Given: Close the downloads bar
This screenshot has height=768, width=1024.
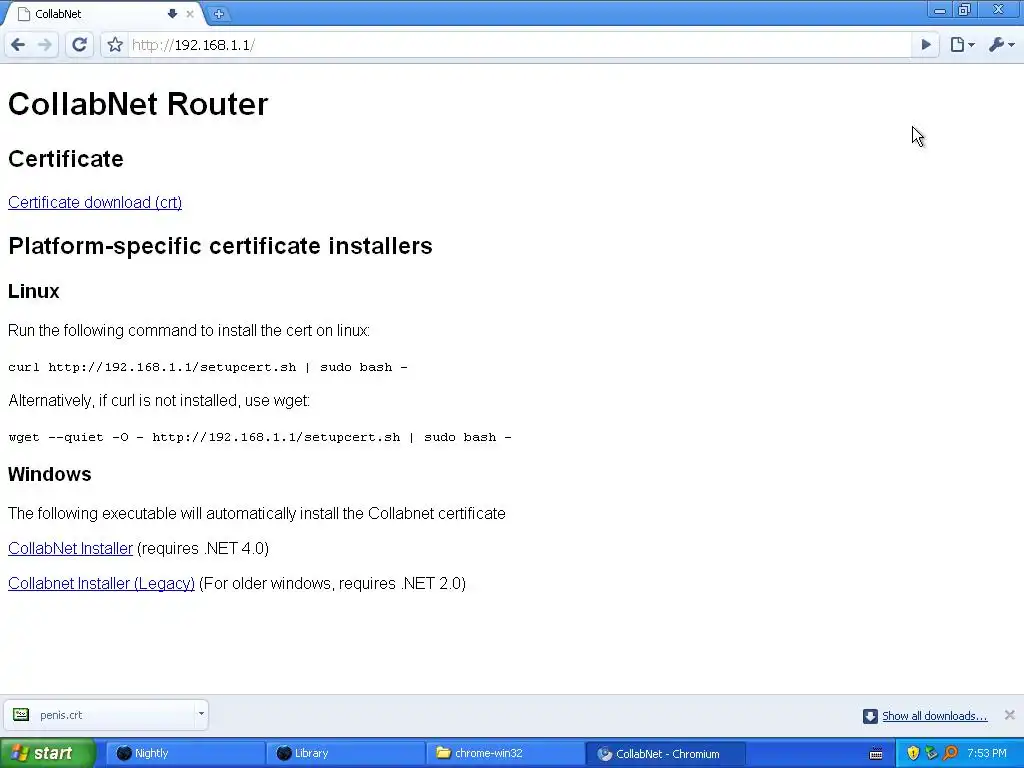Looking at the screenshot, I should [1009, 715].
